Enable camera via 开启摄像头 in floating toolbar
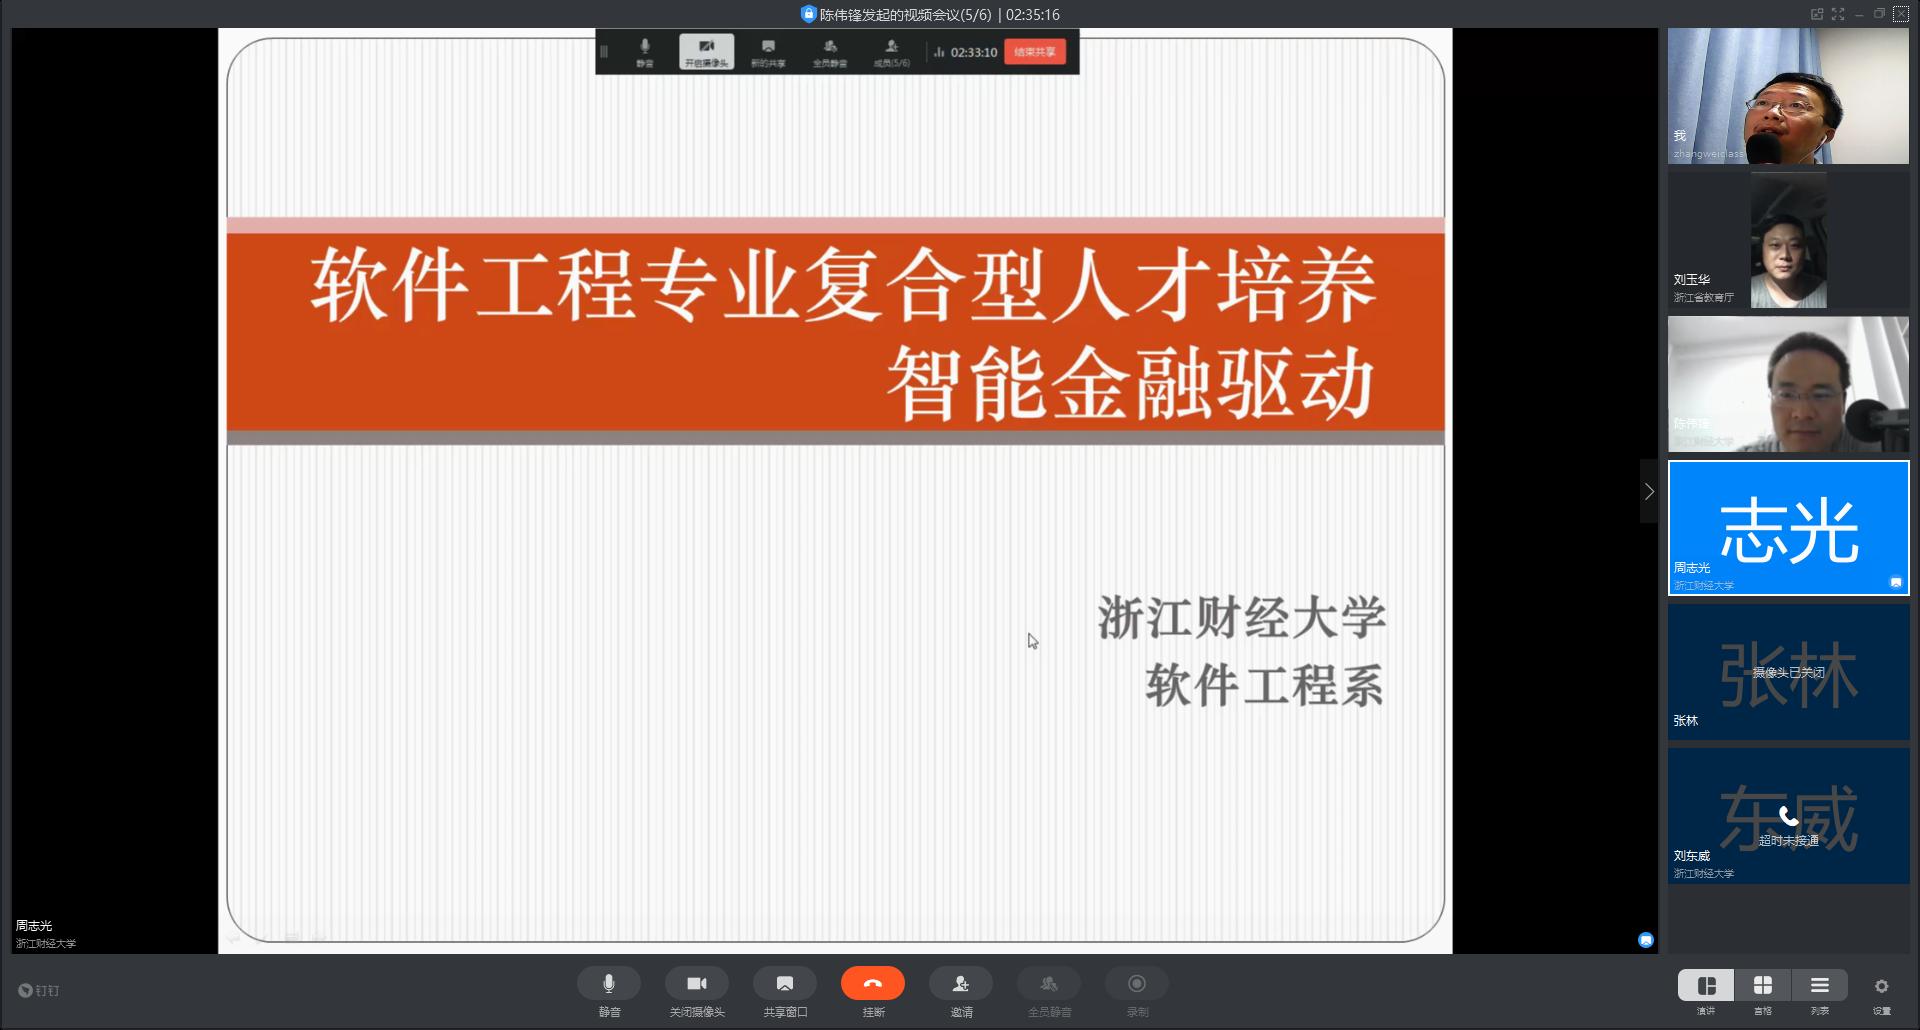Screen dimensions: 1920x1030 click(706, 52)
